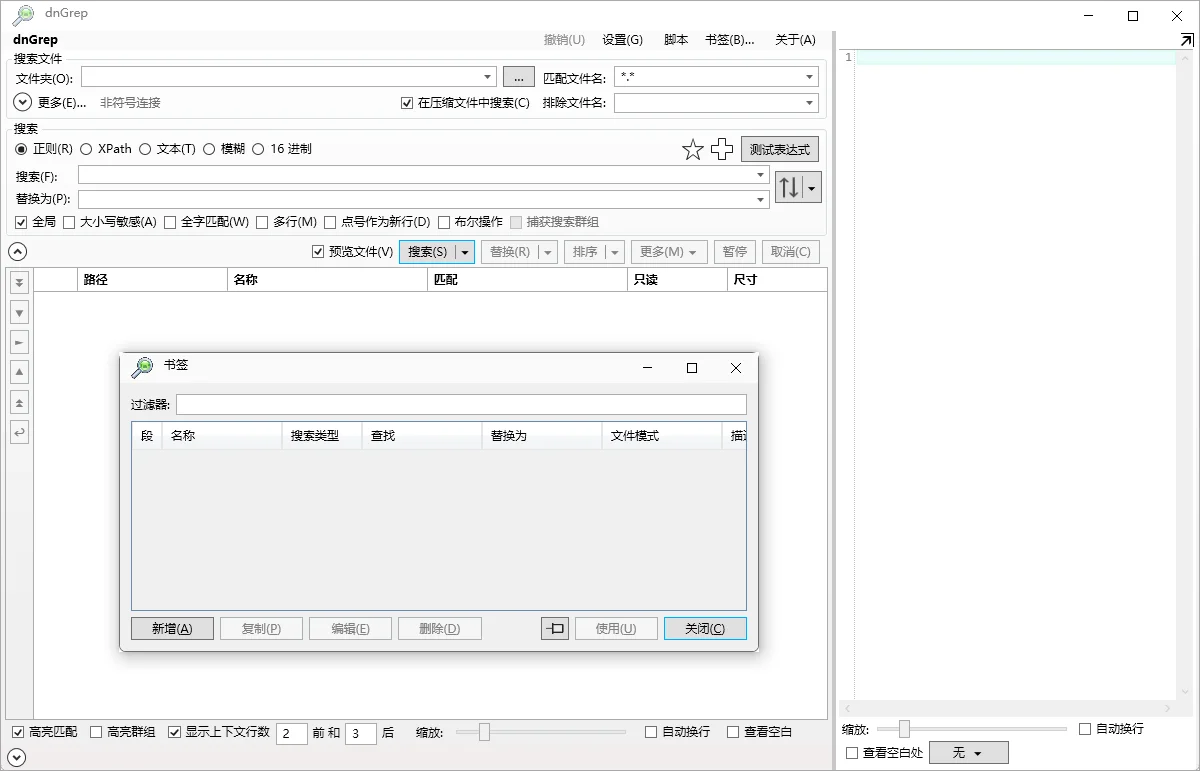The width and height of the screenshot is (1200, 771).
Task: Toggle 在压缩文件中搜索(C) checkbox
Action: (407, 103)
